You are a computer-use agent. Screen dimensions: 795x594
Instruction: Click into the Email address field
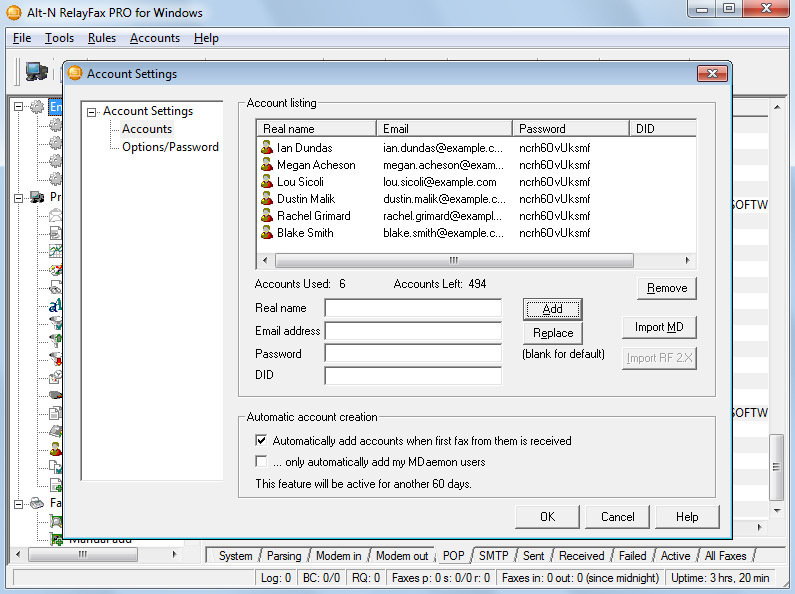(413, 331)
